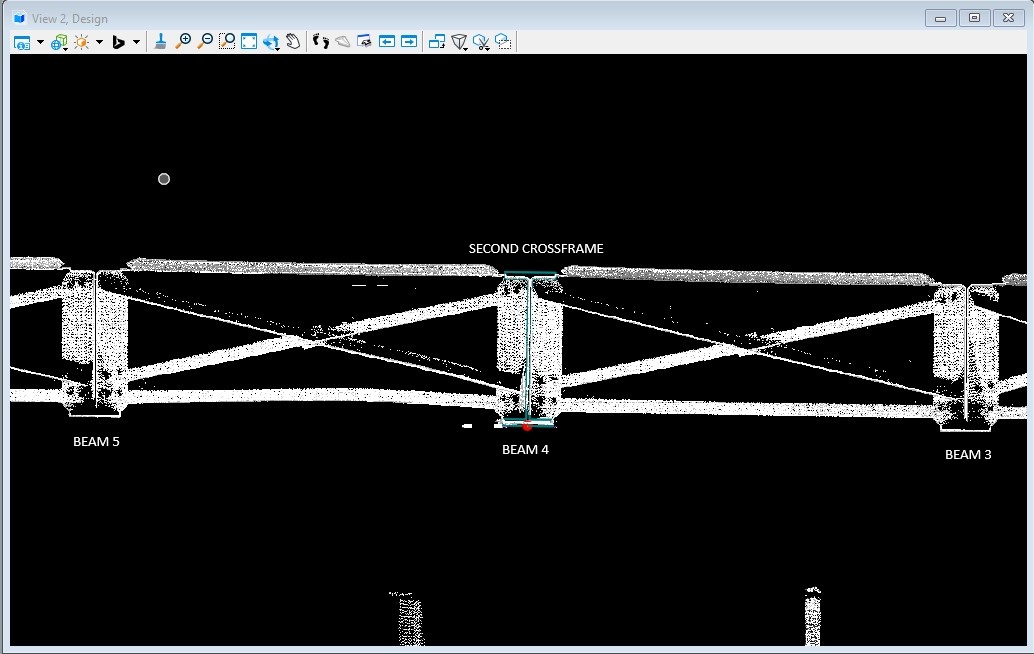This screenshot has width=1034, height=654.
Task: Expand the View Attributes dropdown arrow
Action: (x=40, y=42)
